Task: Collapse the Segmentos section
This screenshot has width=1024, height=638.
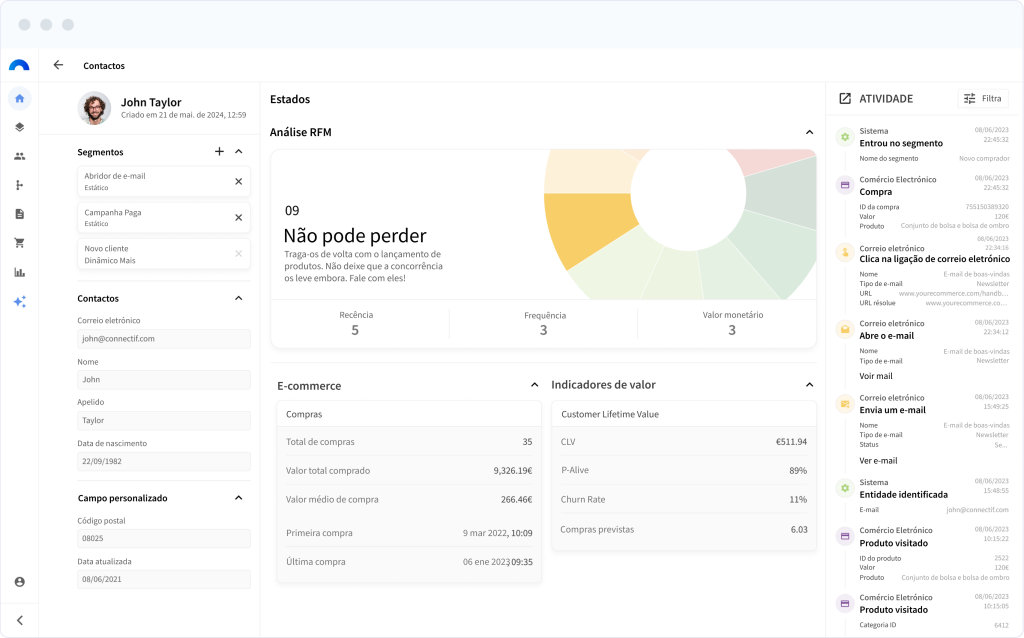Action: coord(238,152)
